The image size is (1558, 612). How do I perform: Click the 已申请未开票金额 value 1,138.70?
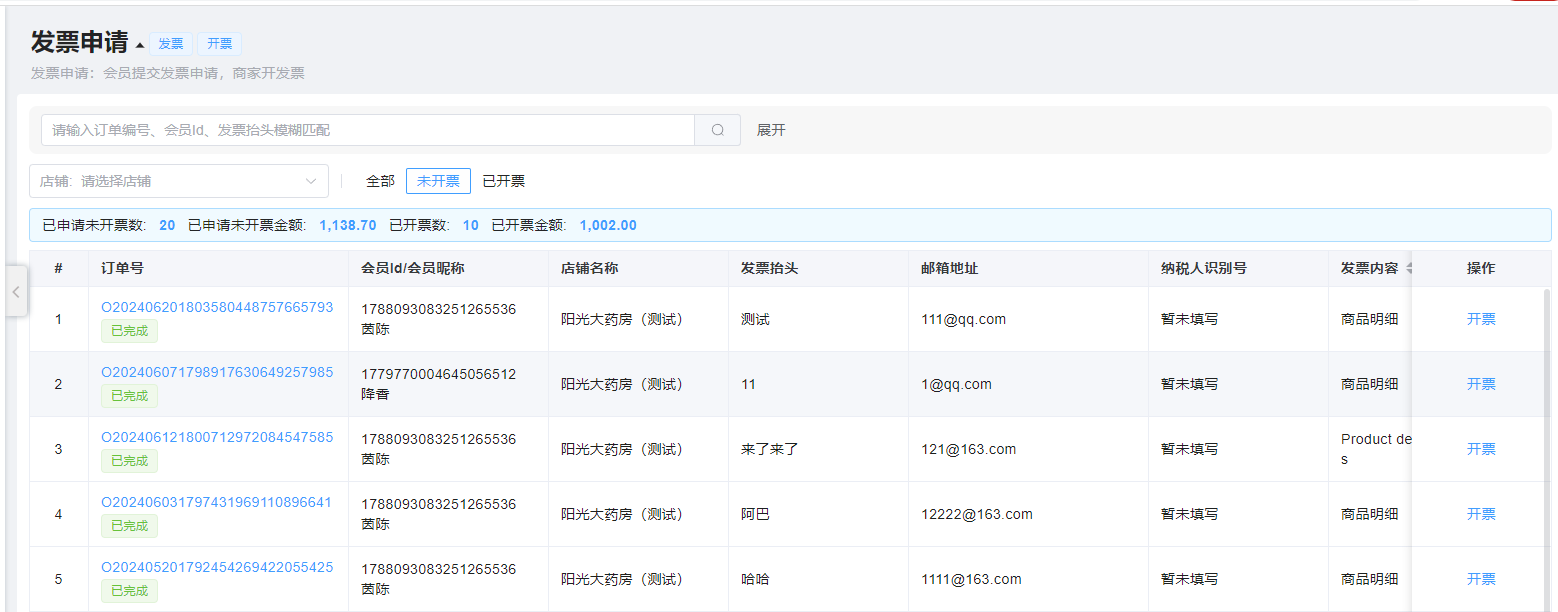[348, 225]
